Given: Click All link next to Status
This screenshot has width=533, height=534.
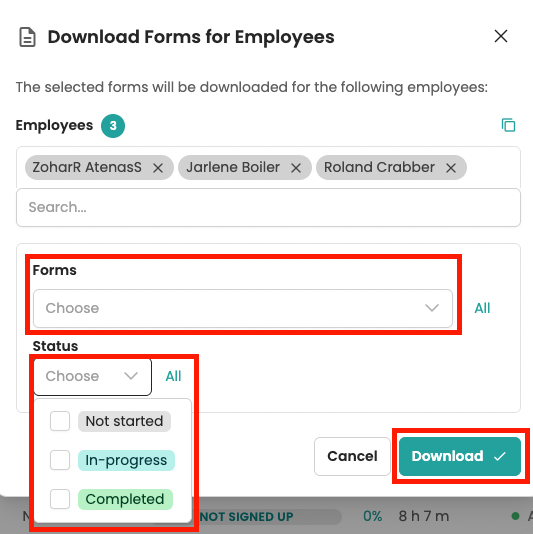Looking at the screenshot, I should click(173, 376).
